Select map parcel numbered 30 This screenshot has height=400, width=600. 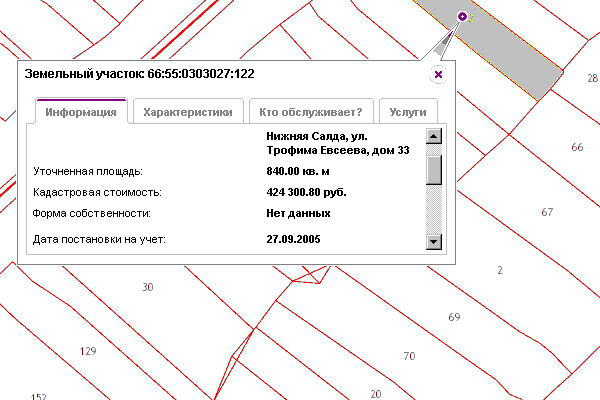[x=148, y=287]
